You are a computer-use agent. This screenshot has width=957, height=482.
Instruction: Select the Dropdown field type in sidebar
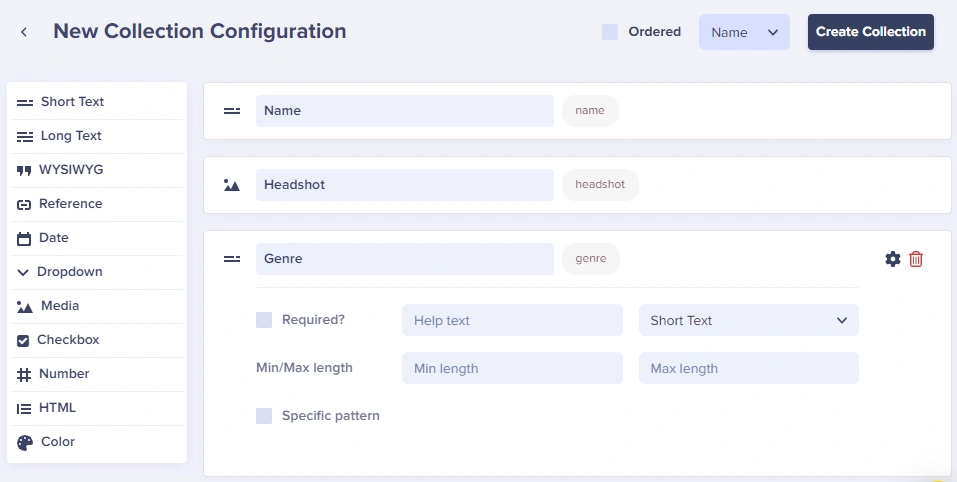[x=69, y=272]
